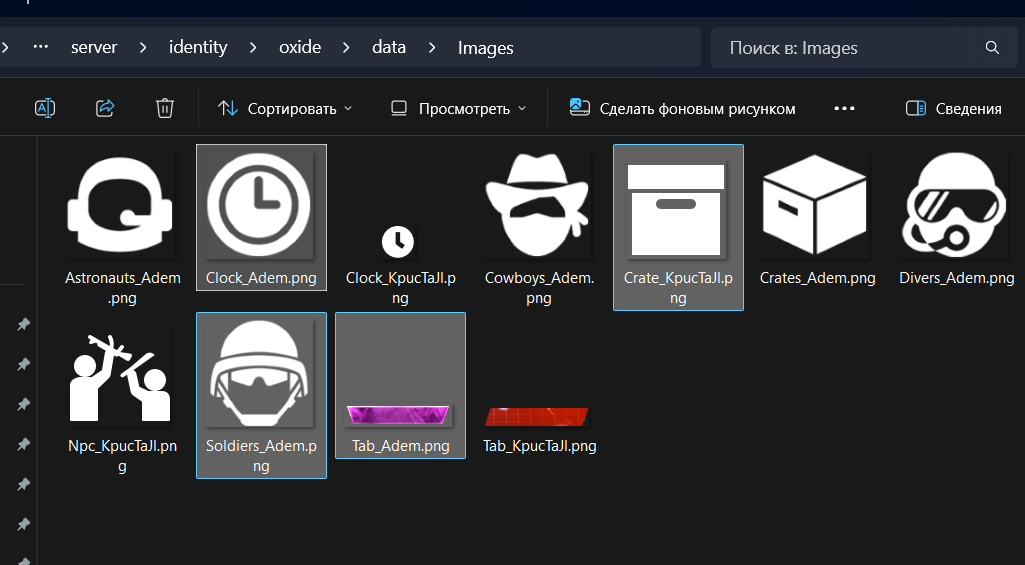Click the Delete trash icon
The image size is (1025, 565).
click(165, 108)
